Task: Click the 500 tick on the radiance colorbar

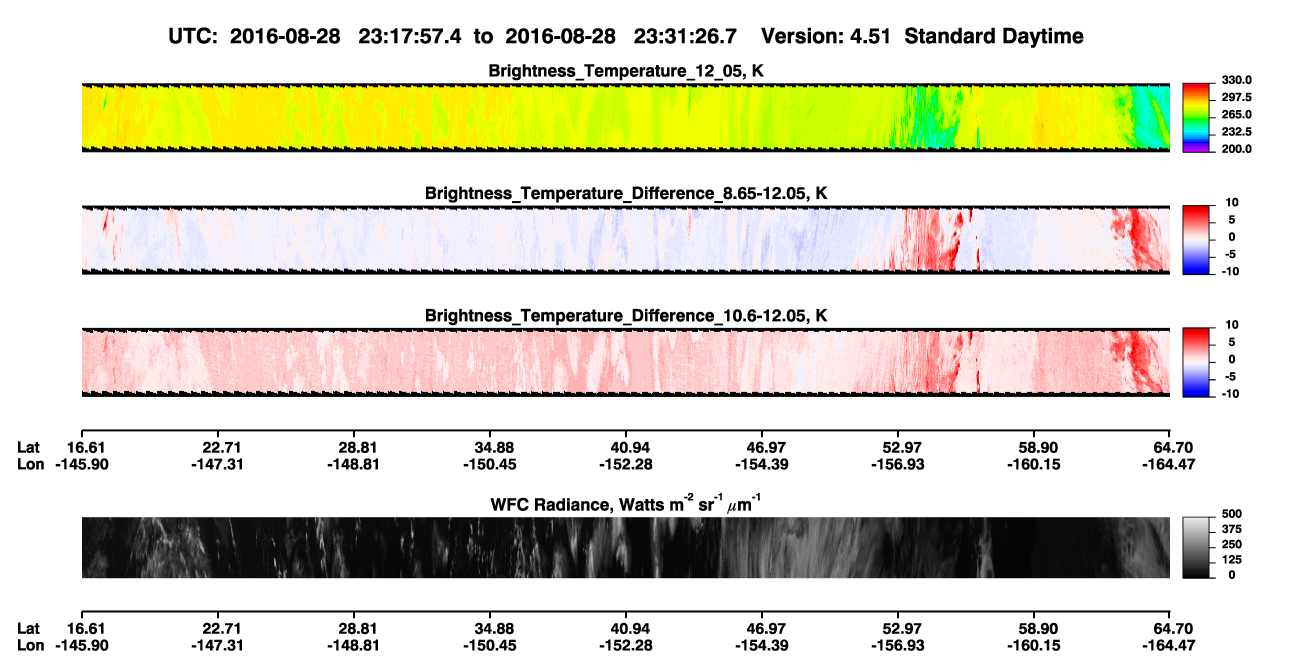Action: (1234, 516)
